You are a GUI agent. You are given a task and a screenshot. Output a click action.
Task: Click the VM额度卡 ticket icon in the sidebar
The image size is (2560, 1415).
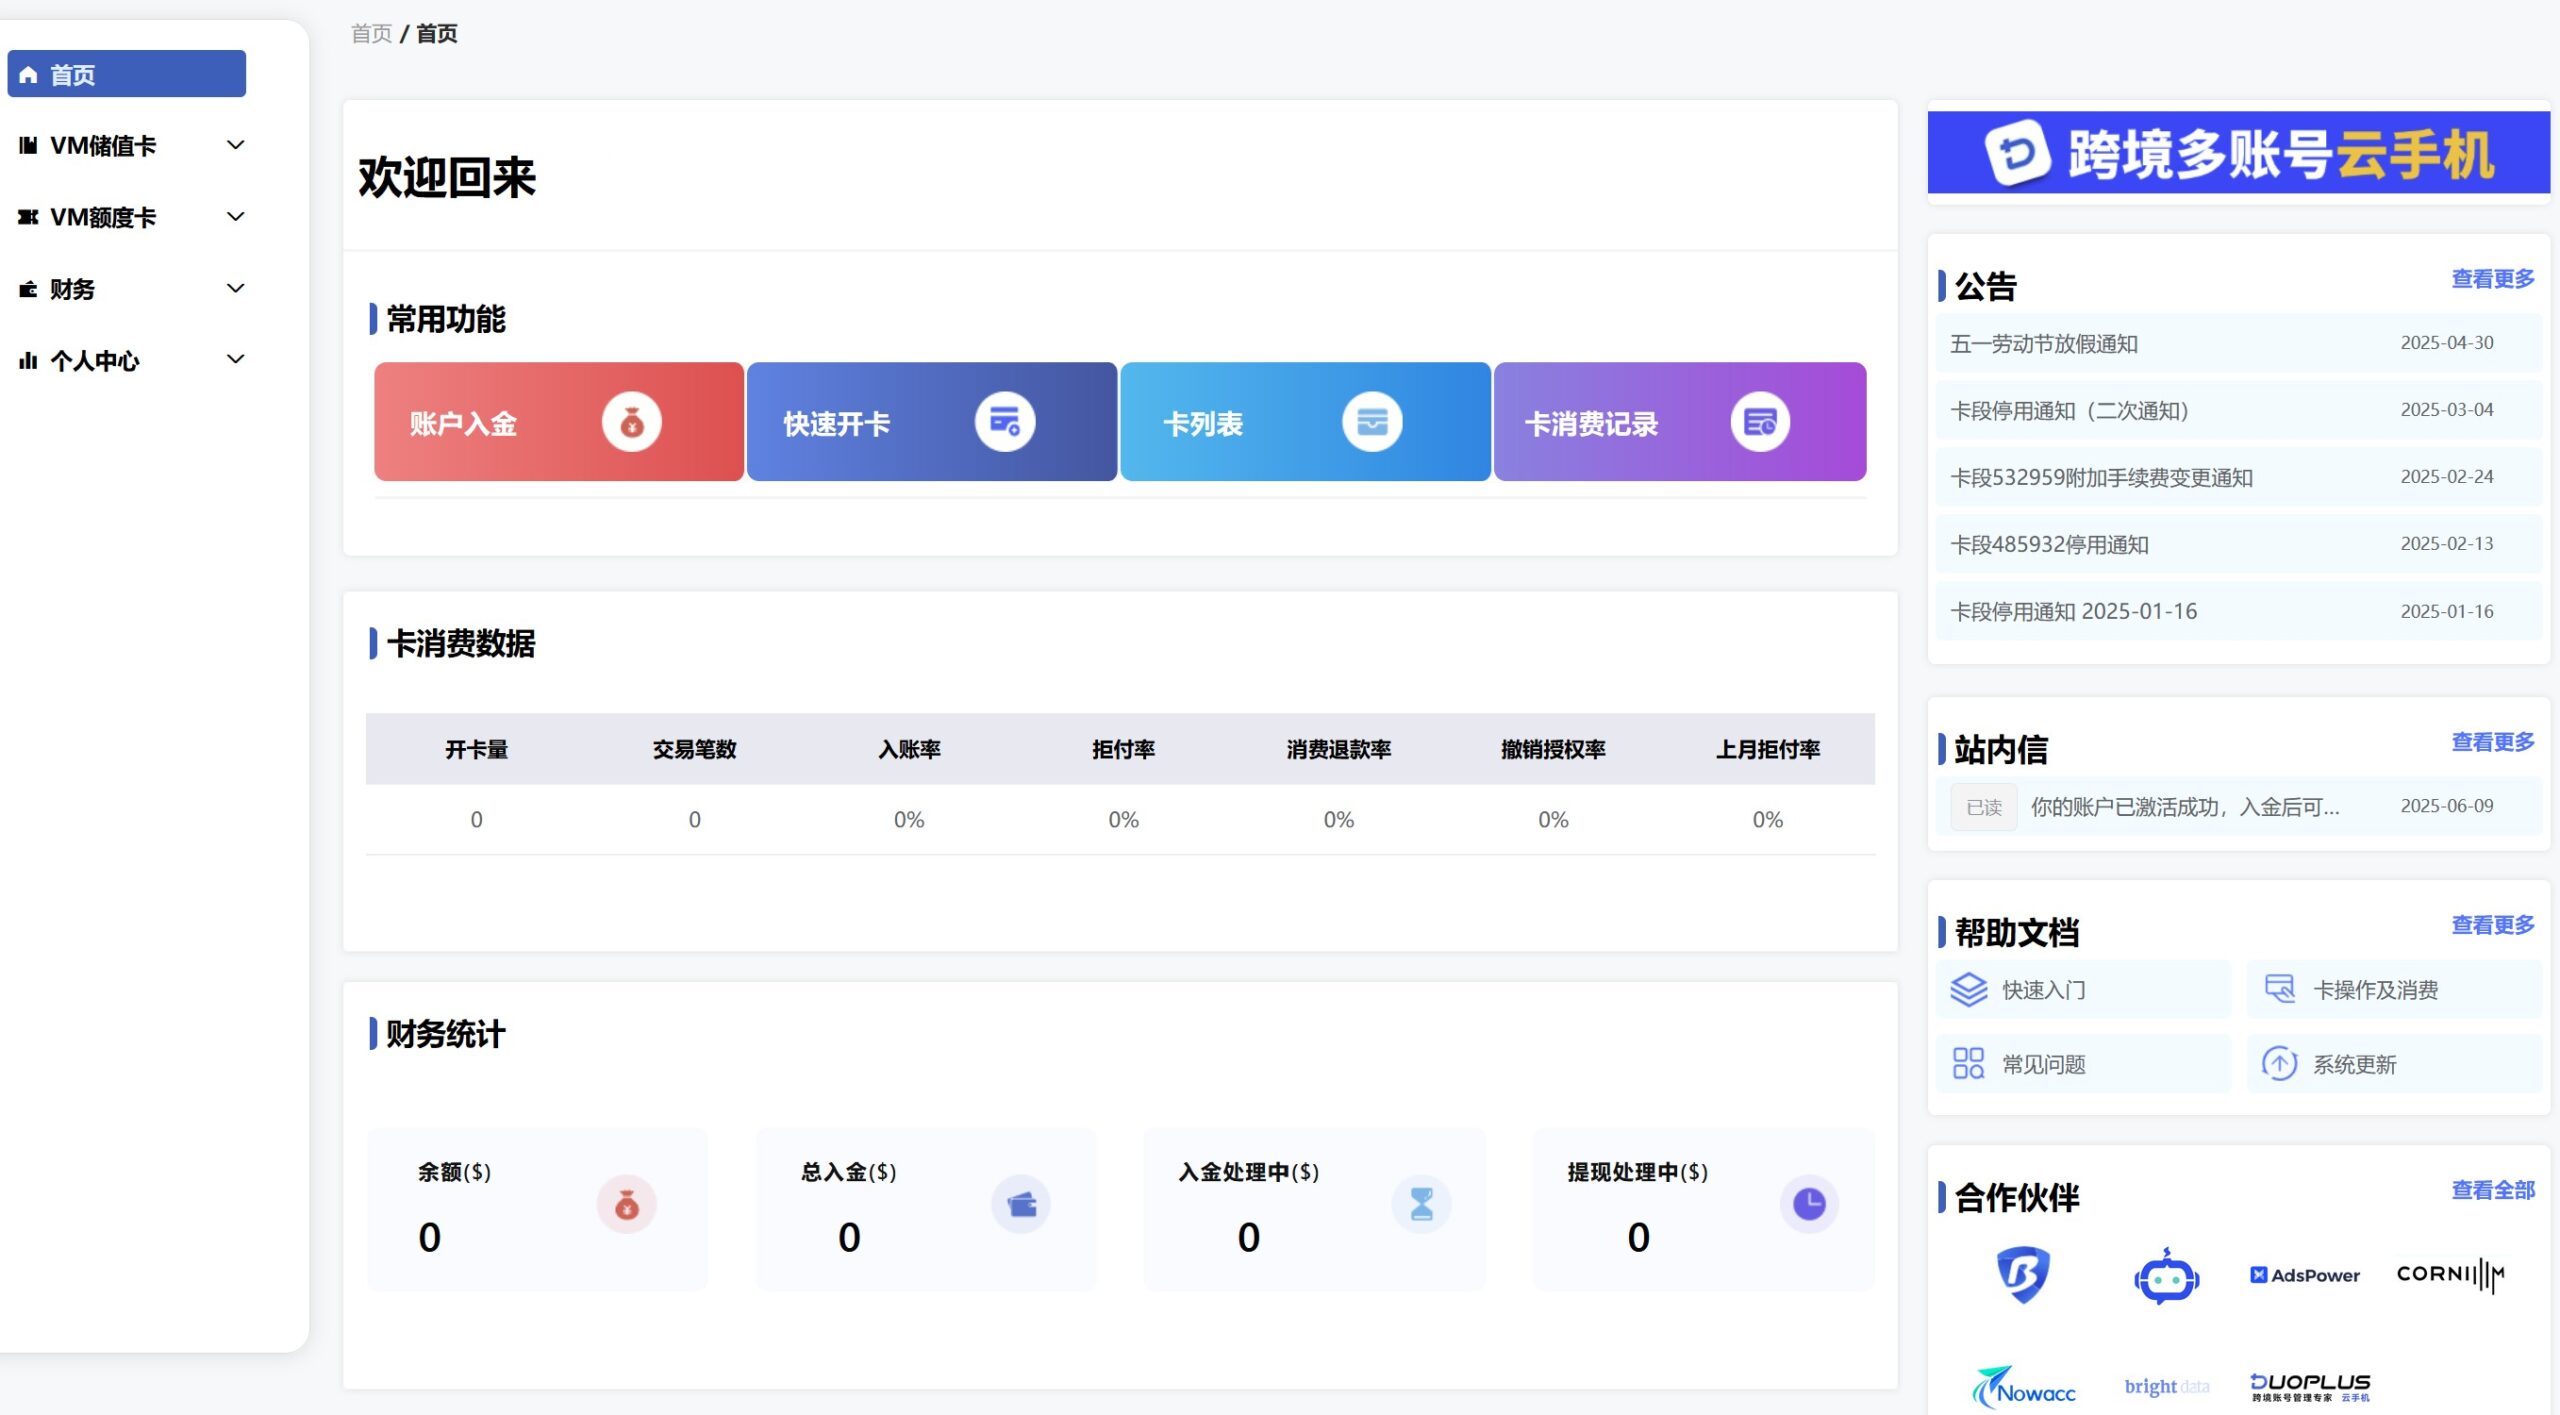28,217
